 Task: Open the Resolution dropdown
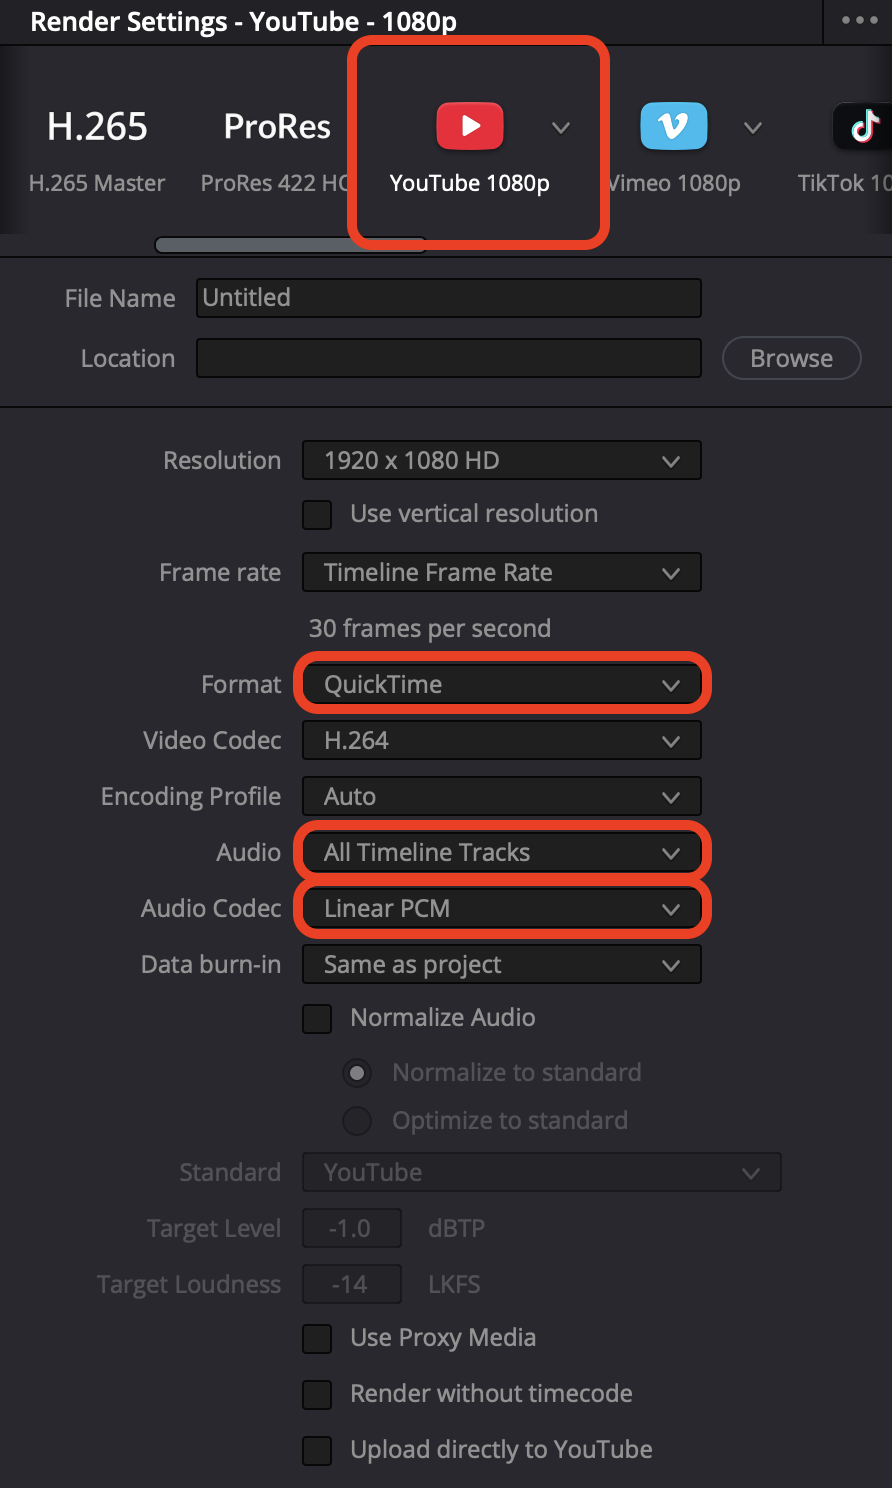pyautogui.click(x=501, y=461)
